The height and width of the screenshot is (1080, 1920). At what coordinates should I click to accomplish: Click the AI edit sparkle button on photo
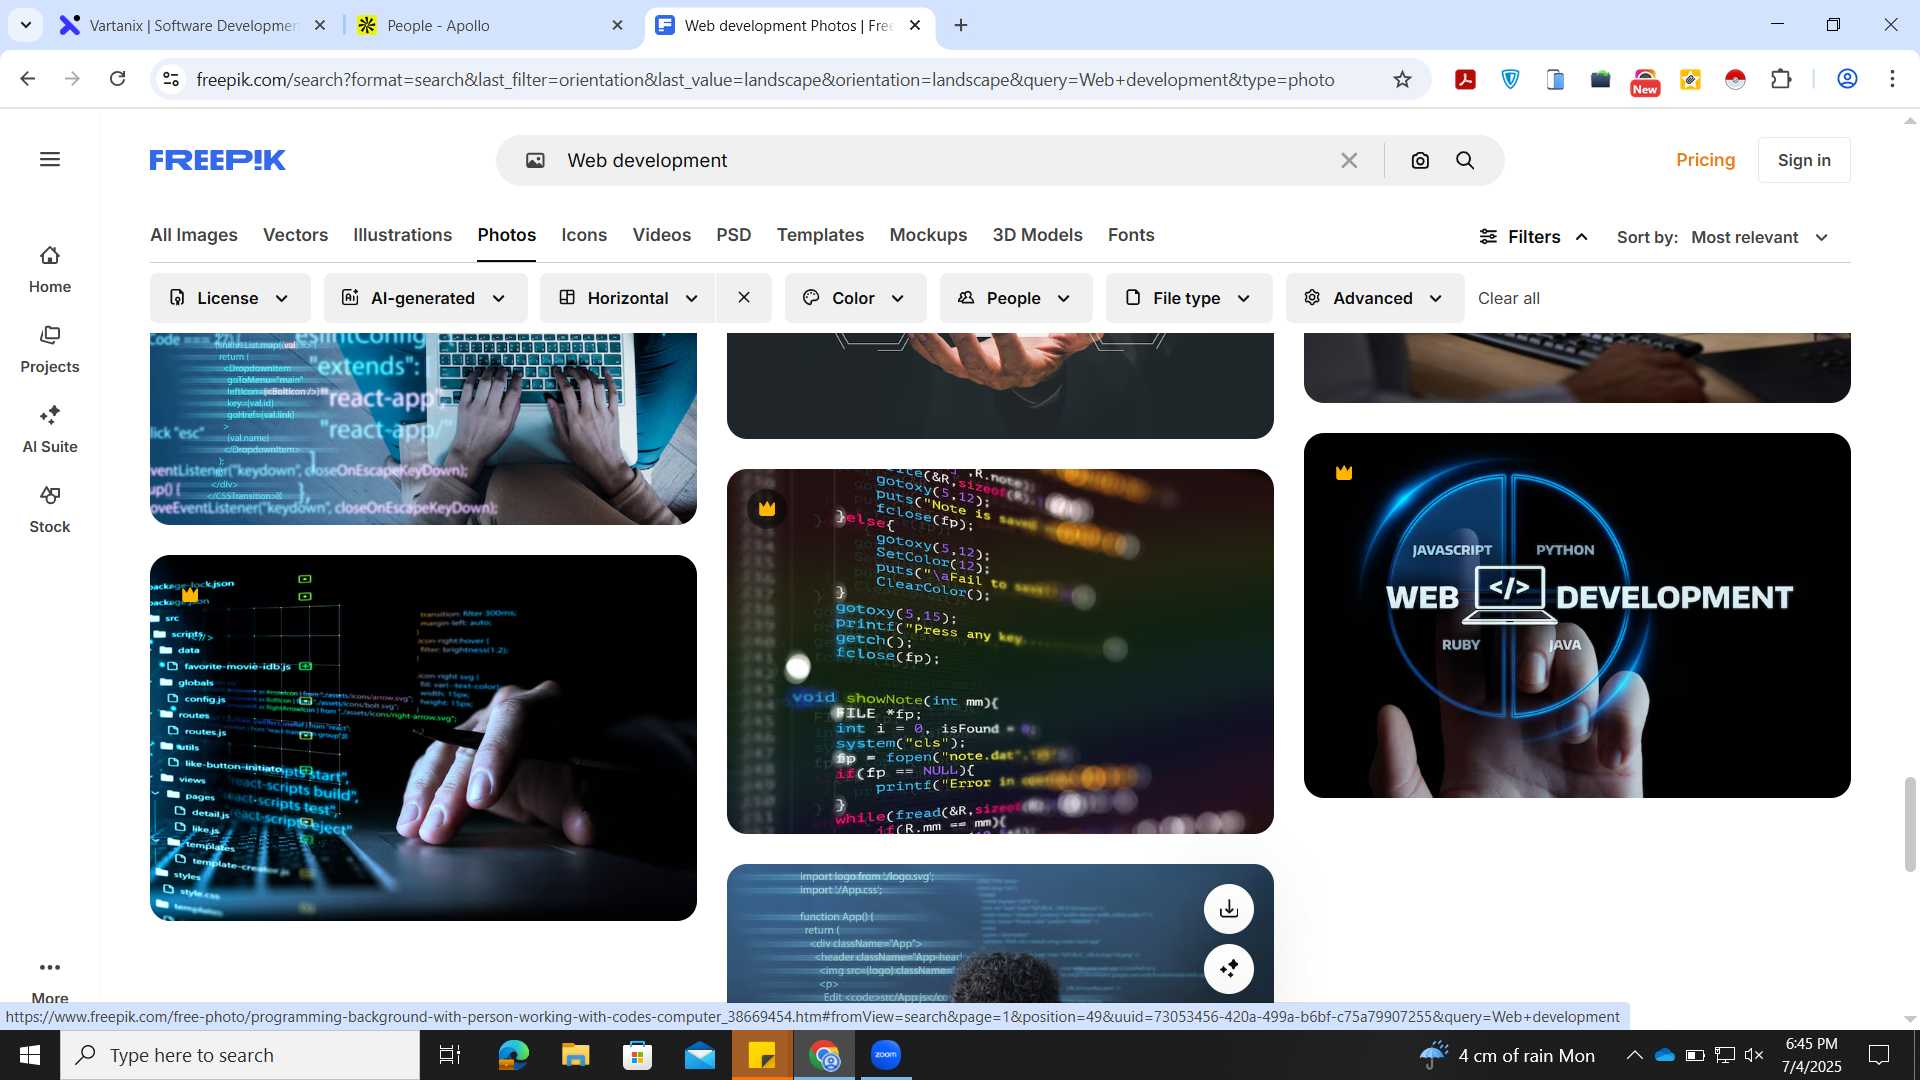point(1229,968)
